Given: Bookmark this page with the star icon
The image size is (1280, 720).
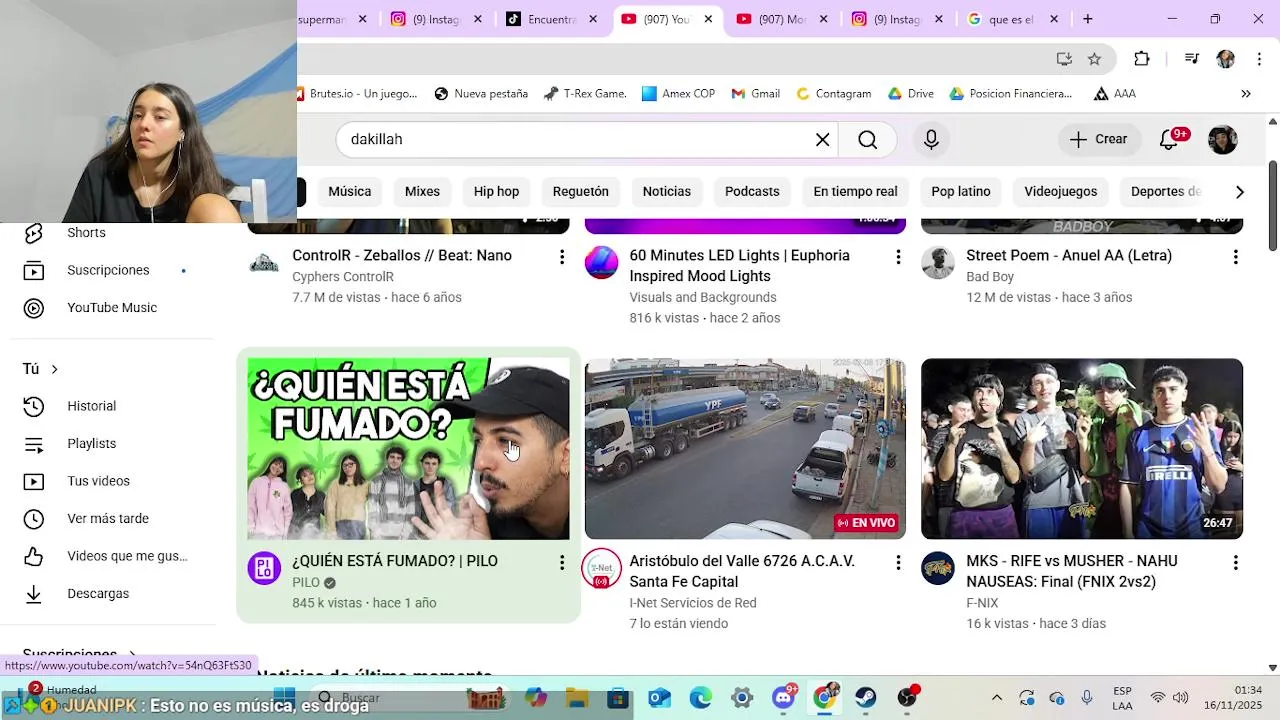Looking at the screenshot, I should (1094, 59).
